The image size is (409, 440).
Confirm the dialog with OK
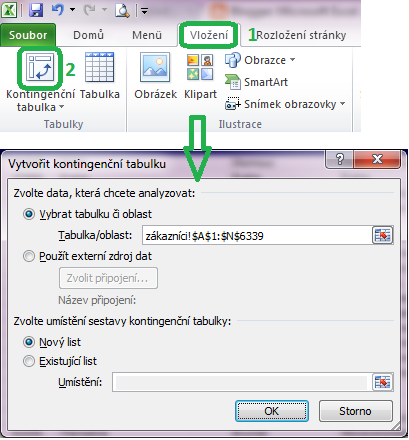[x=272, y=411]
